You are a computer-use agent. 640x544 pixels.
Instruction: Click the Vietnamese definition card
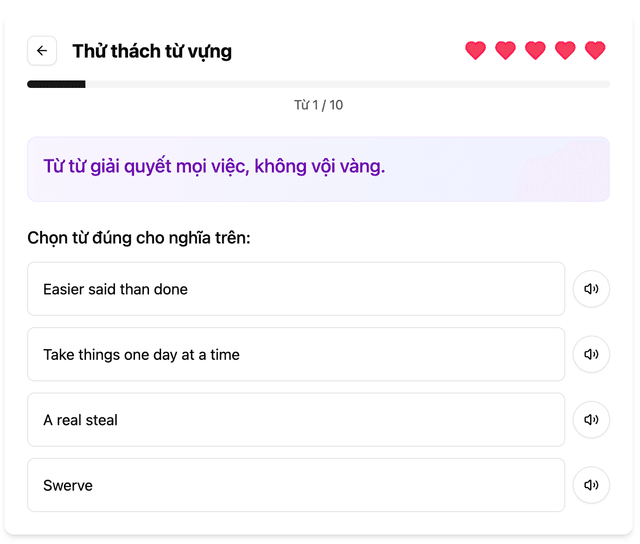(318, 169)
